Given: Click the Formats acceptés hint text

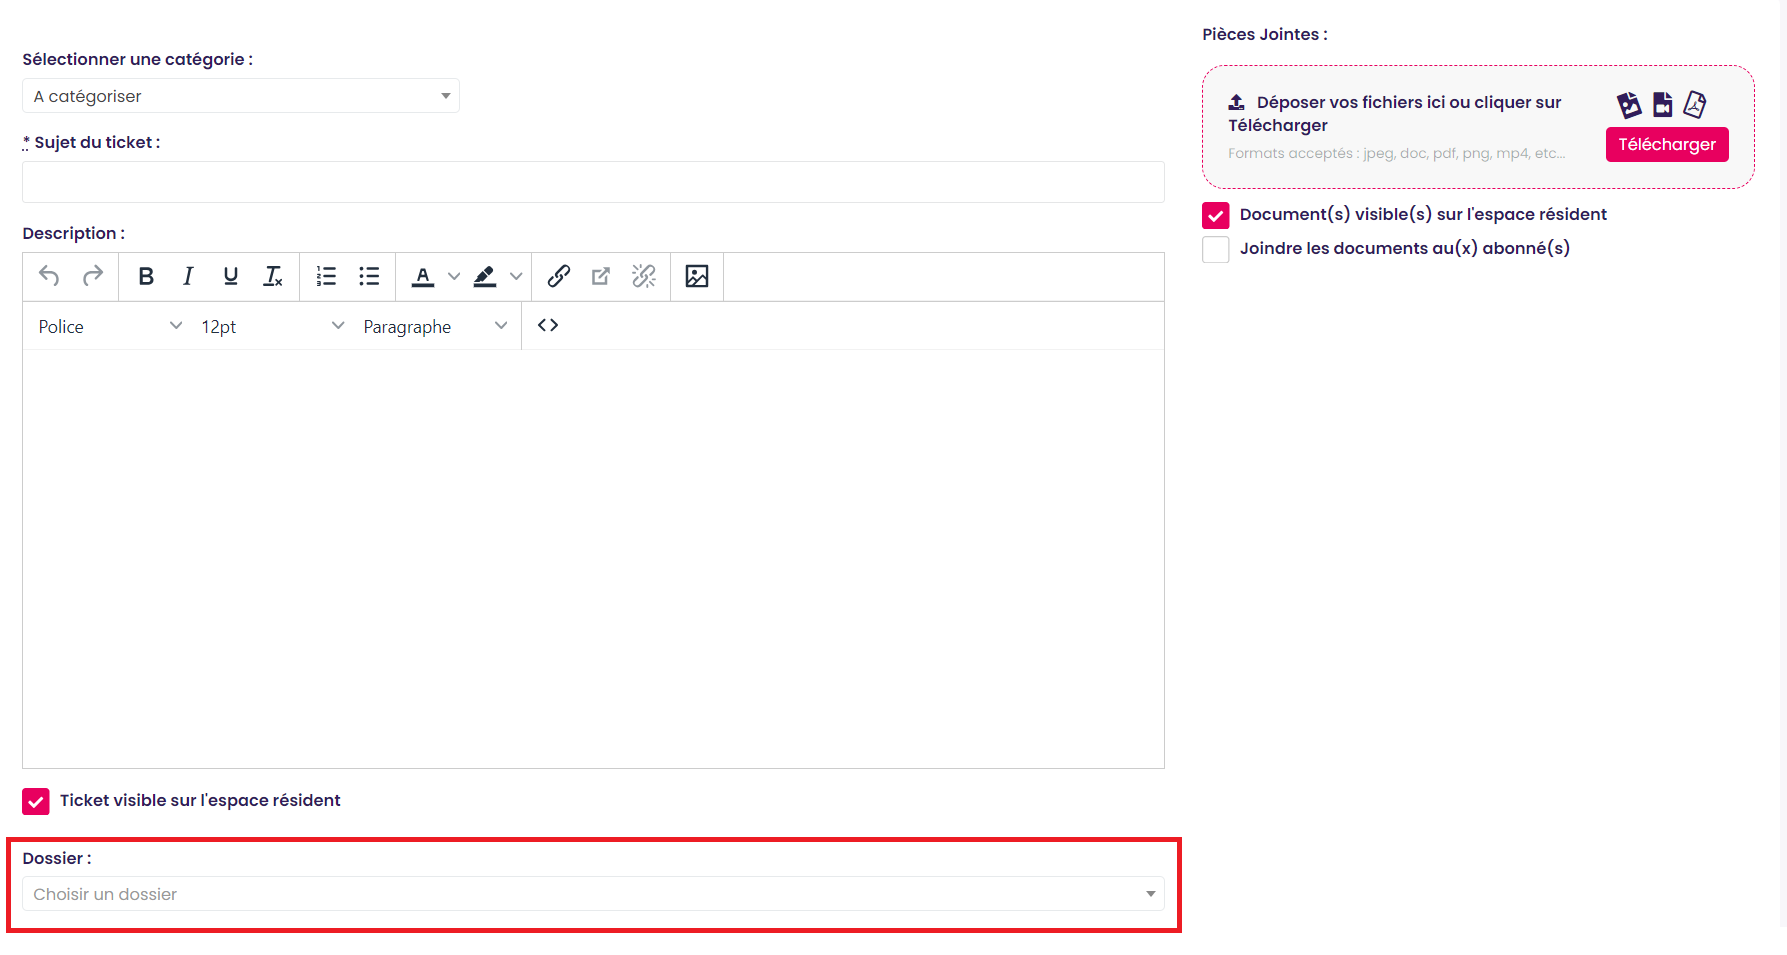Looking at the screenshot, I should click(1397, 153).
